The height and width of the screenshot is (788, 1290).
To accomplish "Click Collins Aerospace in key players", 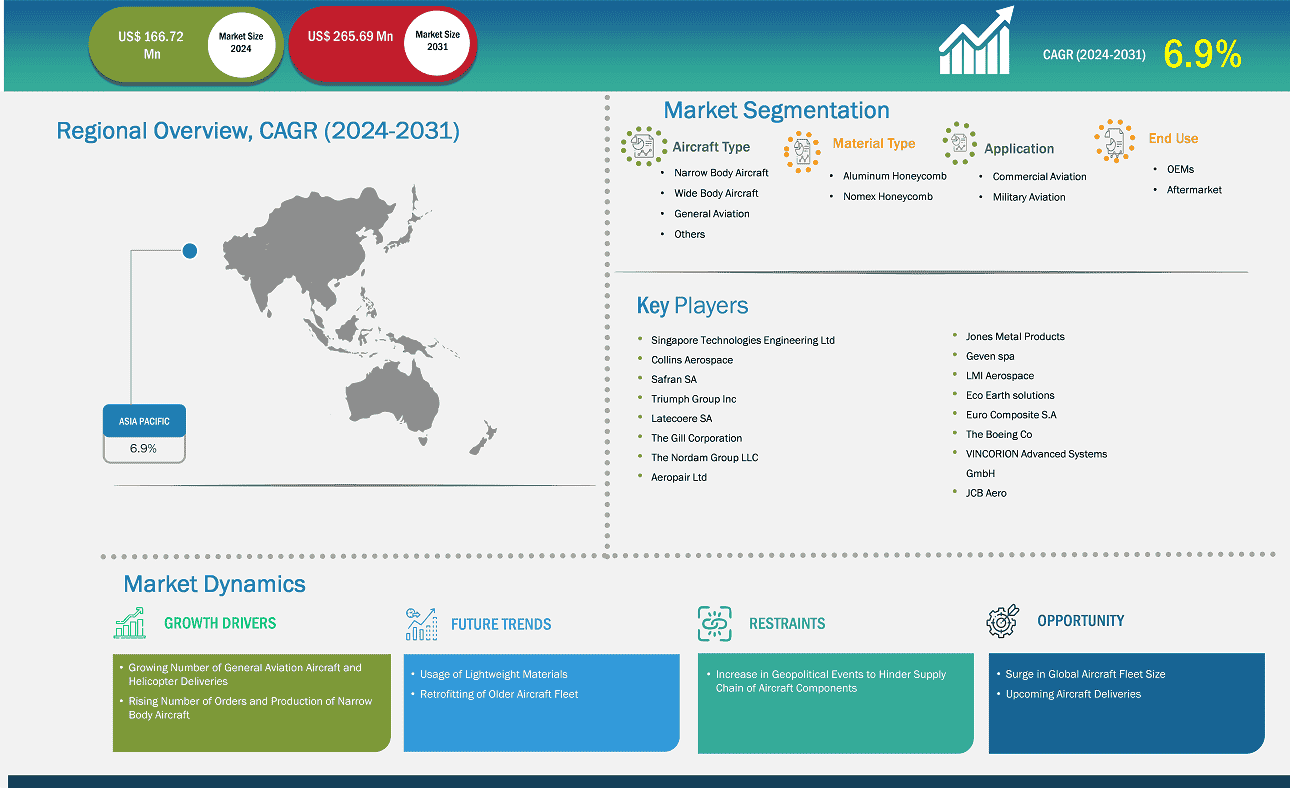I will click(692, 360).
